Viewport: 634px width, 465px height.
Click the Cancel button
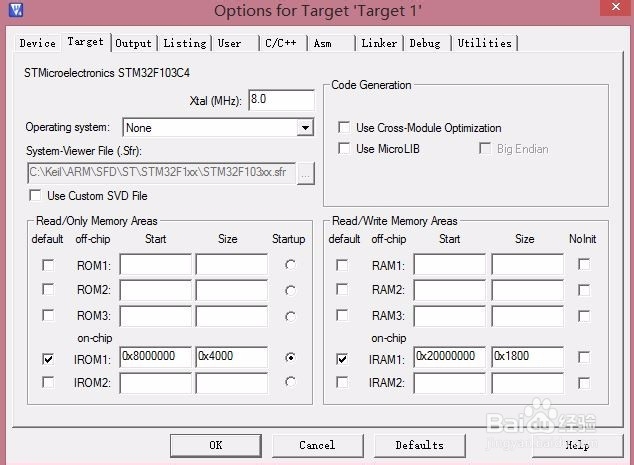tap(317, 445)
